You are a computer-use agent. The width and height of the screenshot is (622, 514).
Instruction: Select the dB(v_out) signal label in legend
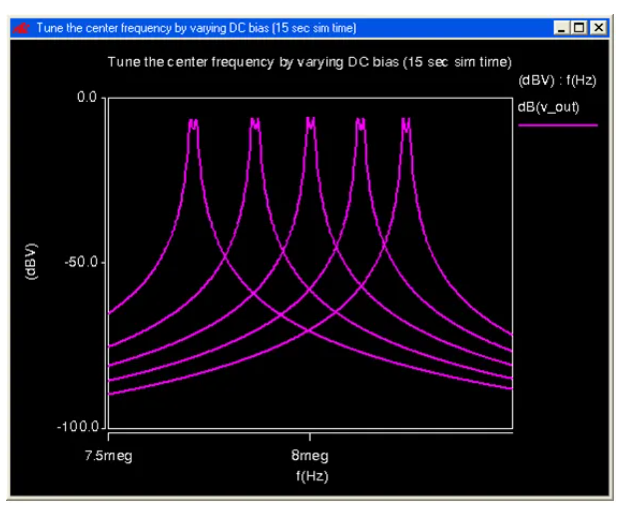pyautogui.click(x=548, y=107)
